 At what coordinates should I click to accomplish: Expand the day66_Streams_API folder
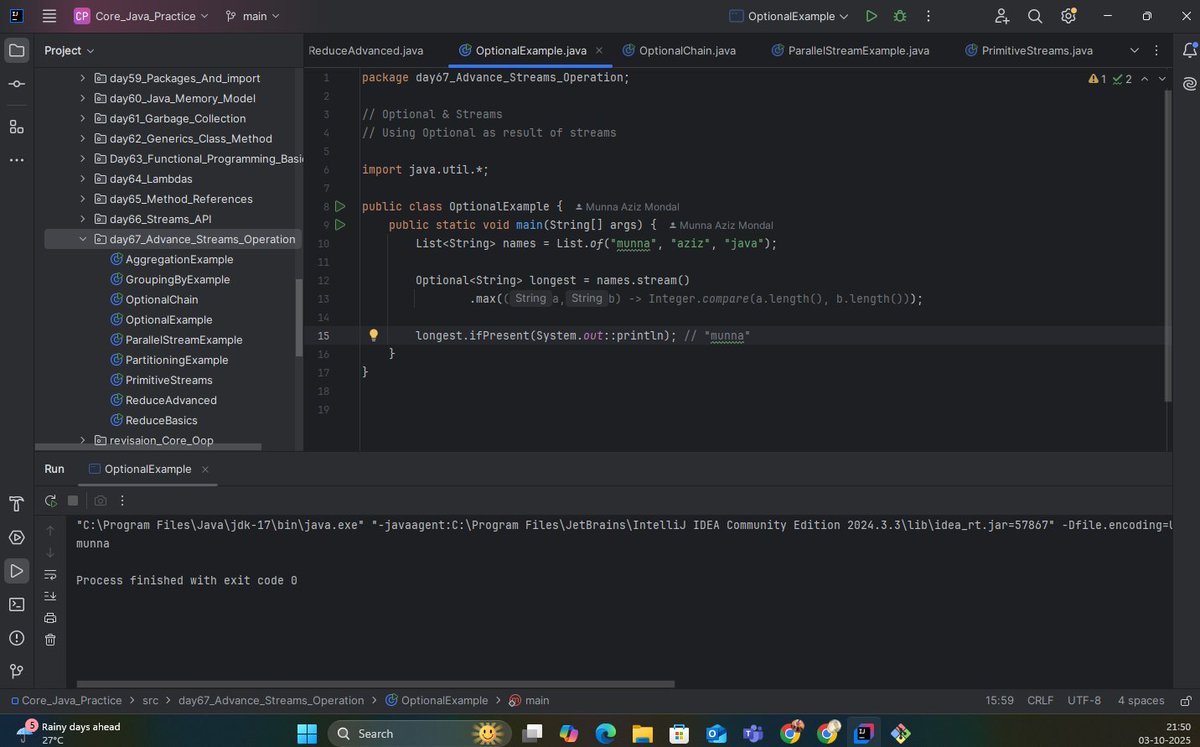83,219
